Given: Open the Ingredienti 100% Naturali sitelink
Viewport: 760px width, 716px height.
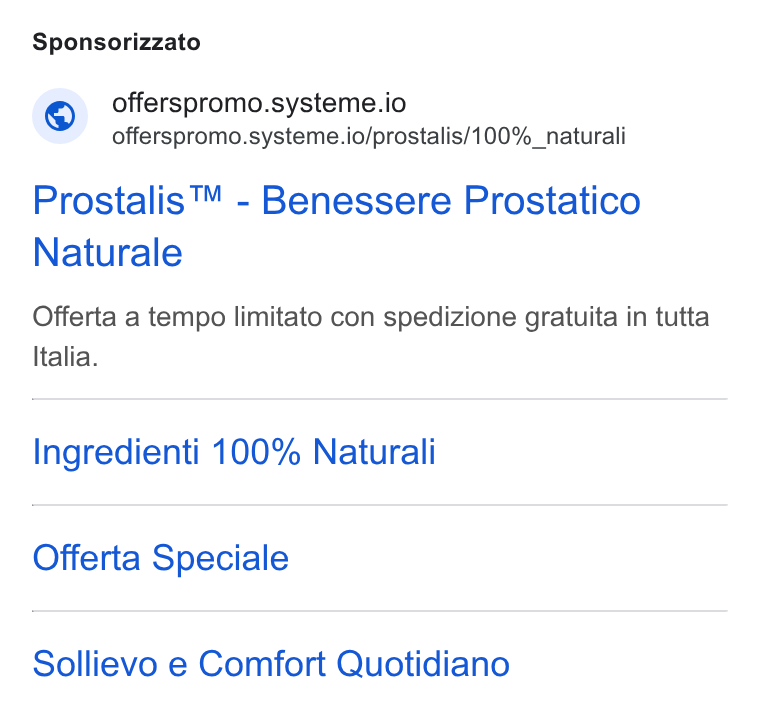Looking at the screenshot, I should click(x=234, y=452).
